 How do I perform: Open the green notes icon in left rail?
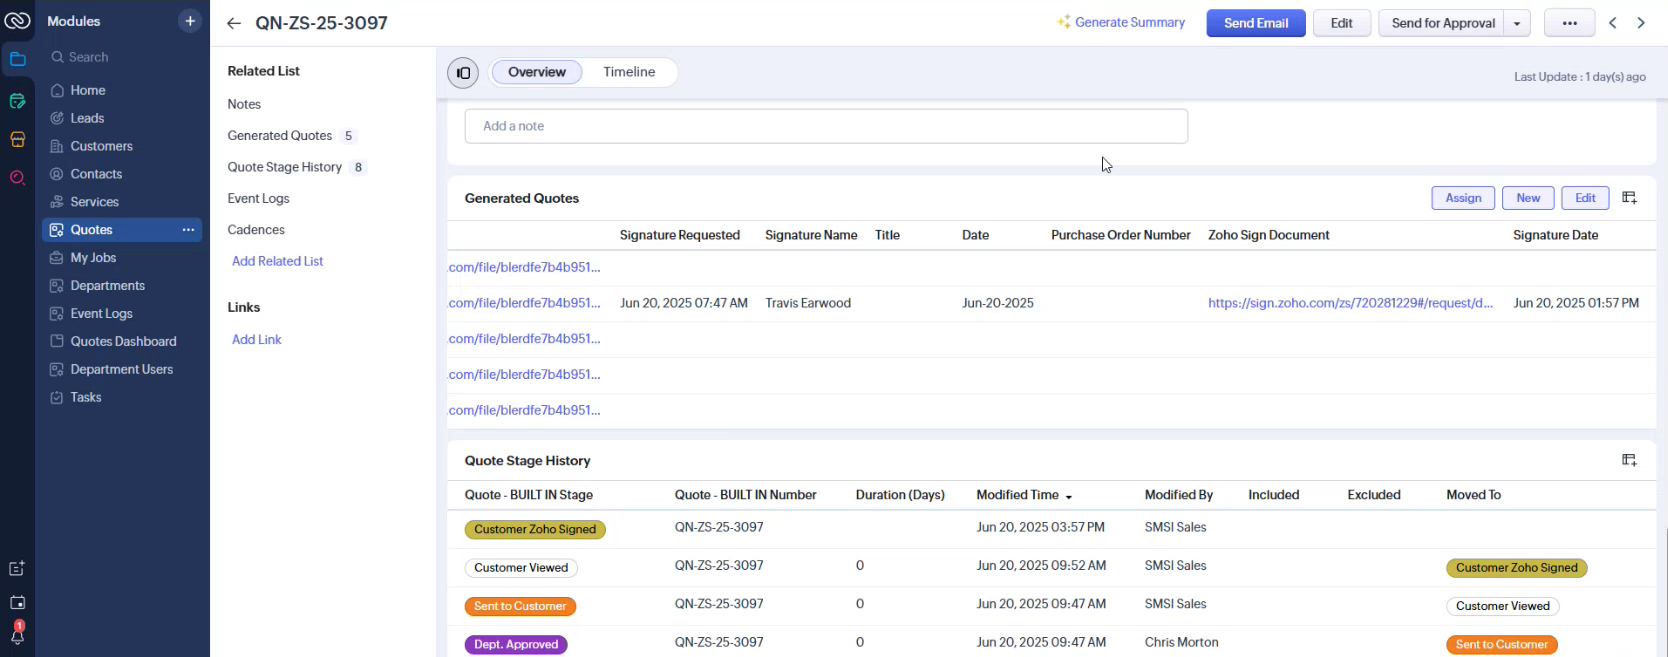click(17, 101)
